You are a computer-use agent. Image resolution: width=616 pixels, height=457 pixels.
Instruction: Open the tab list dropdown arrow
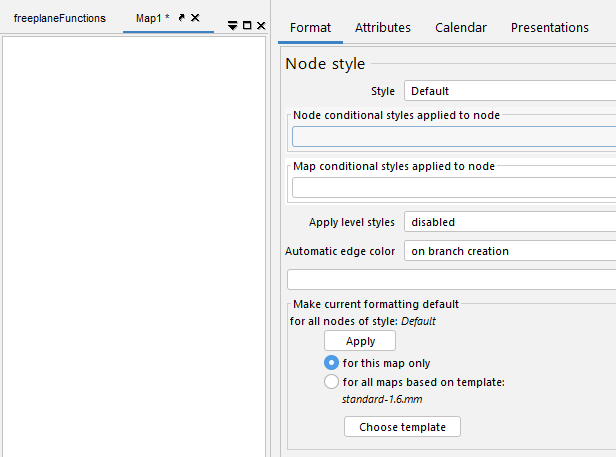click(233, 26)
